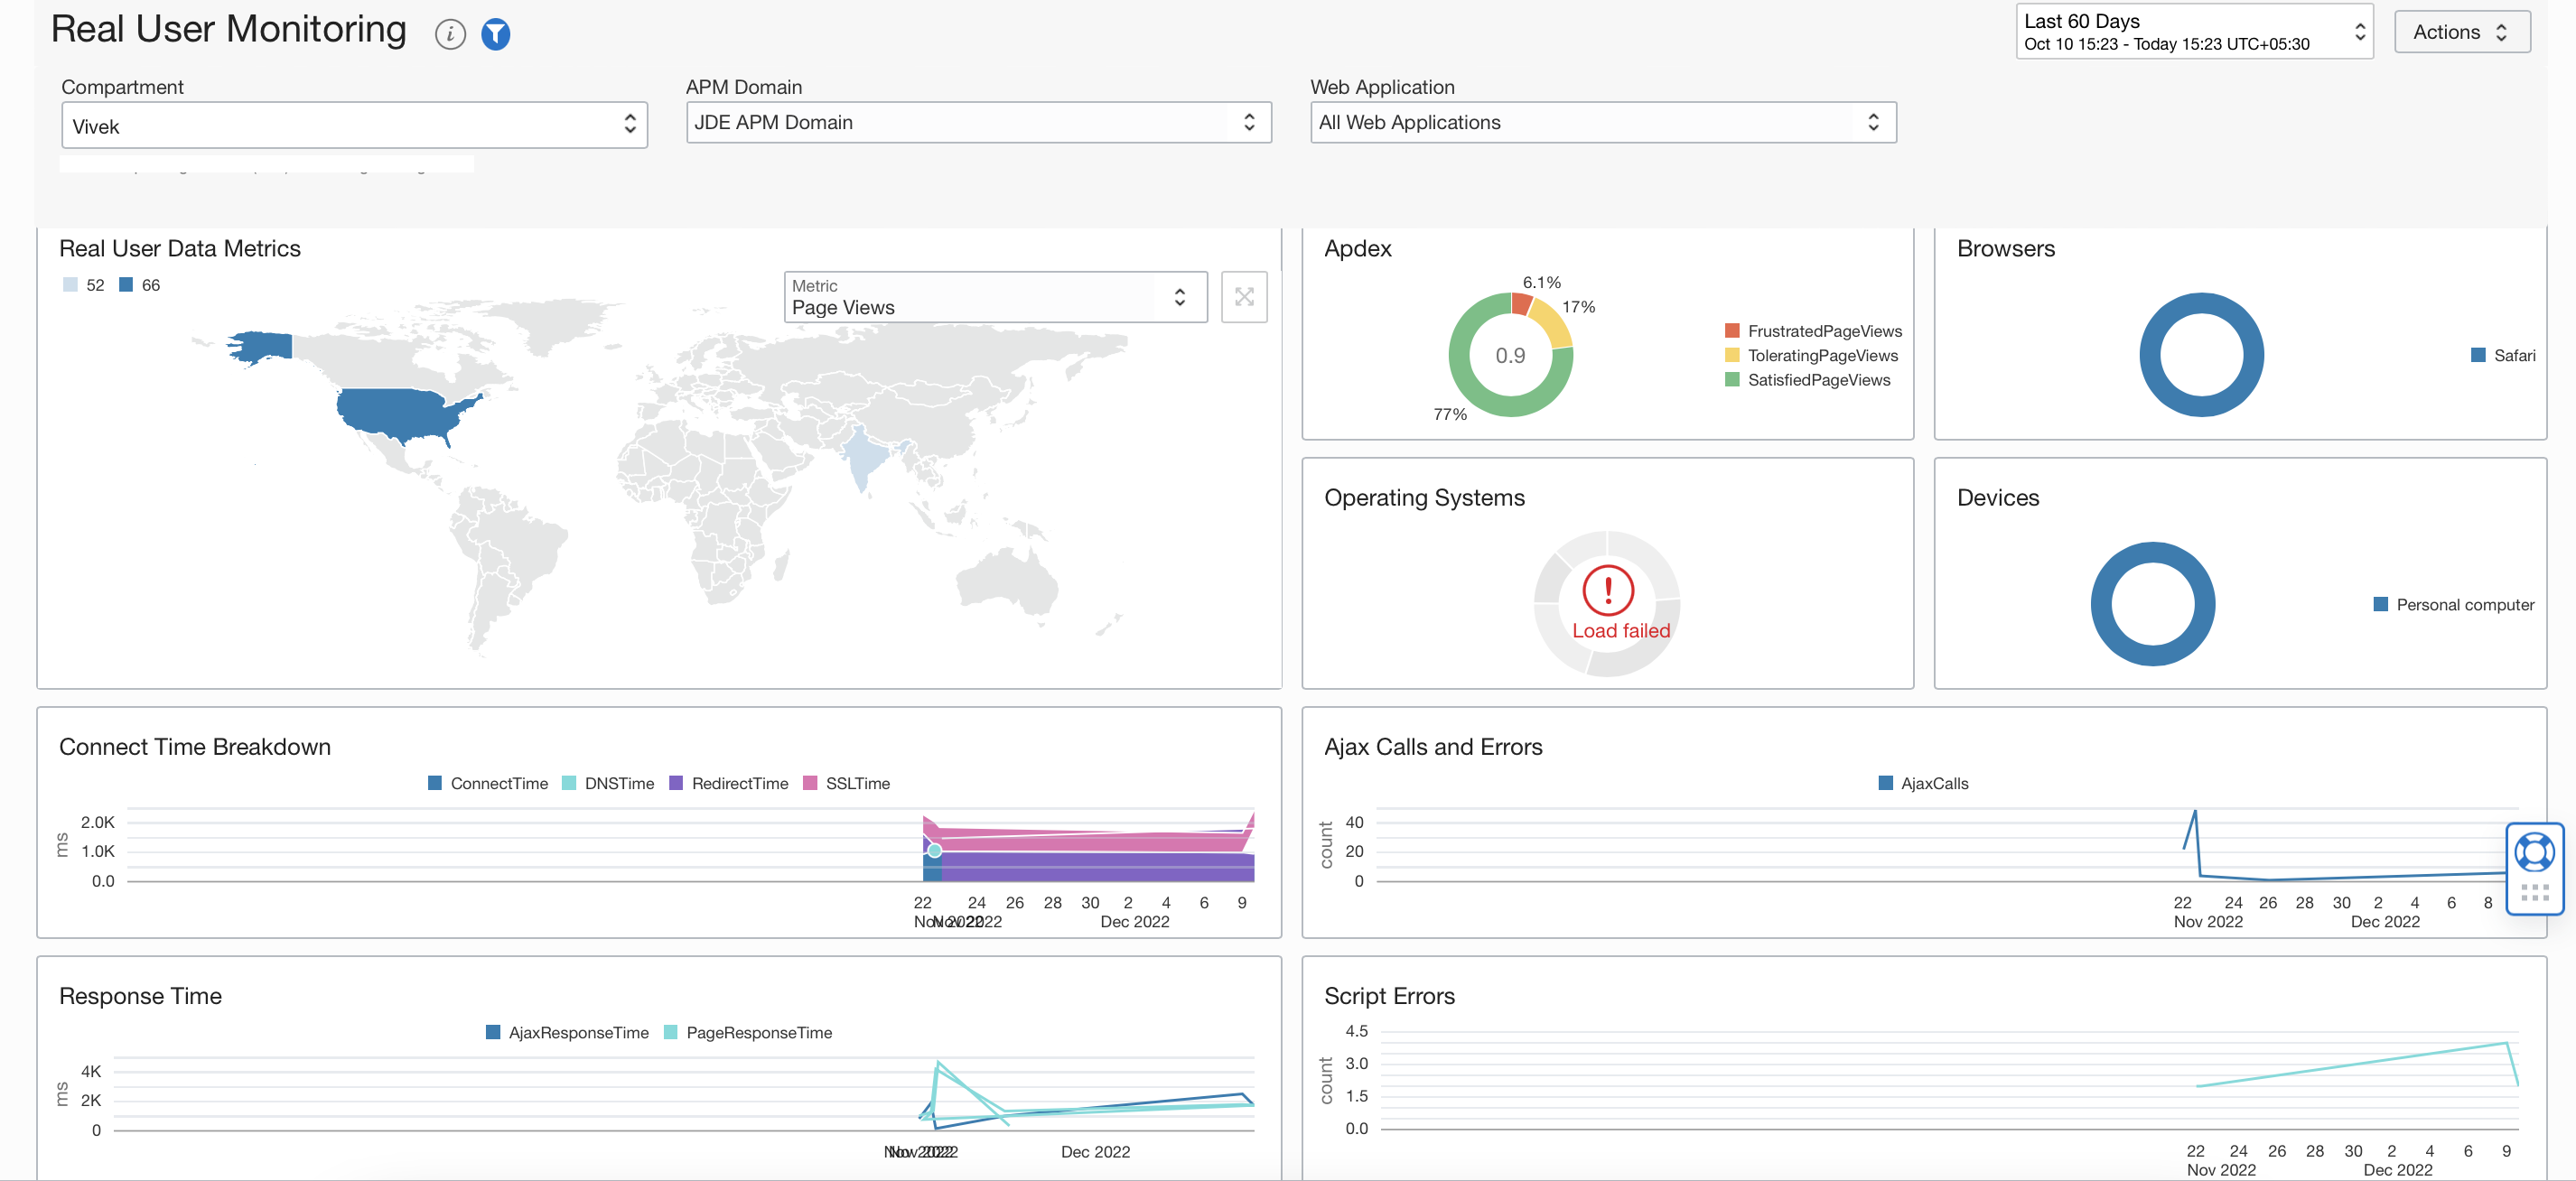Viewport: 2576px width, 1181px height.
Task: Click the blue filter funnel icon
Action: (x=495, y=34)
